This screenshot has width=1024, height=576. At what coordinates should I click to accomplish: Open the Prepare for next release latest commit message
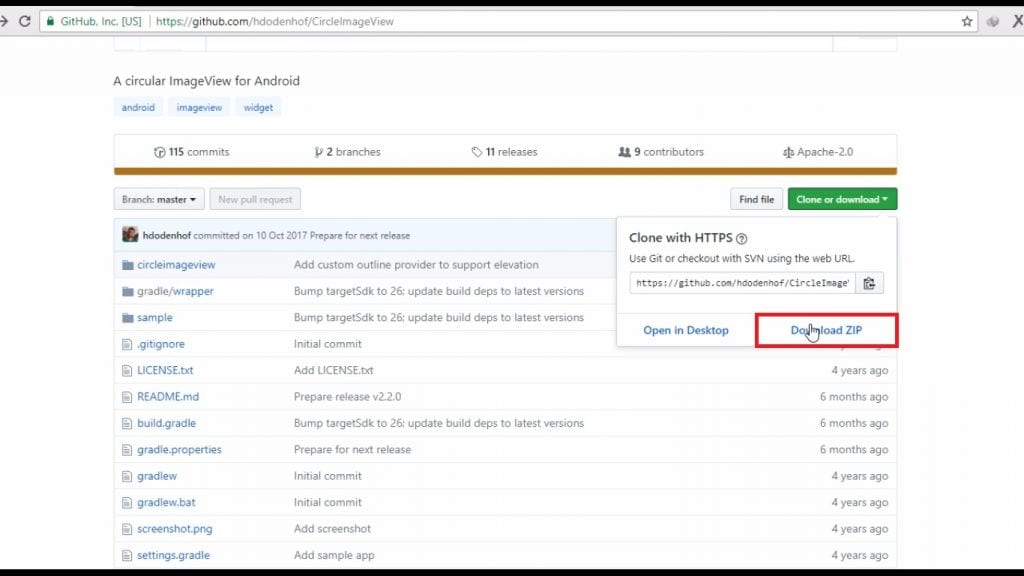(360, 236)
